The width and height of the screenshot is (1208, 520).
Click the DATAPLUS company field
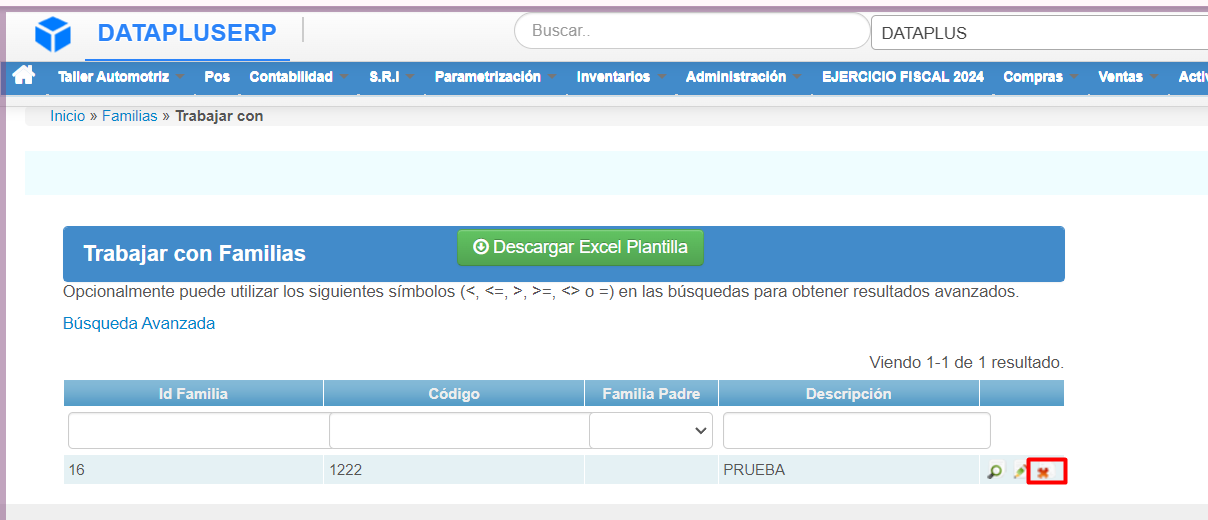1039,33
